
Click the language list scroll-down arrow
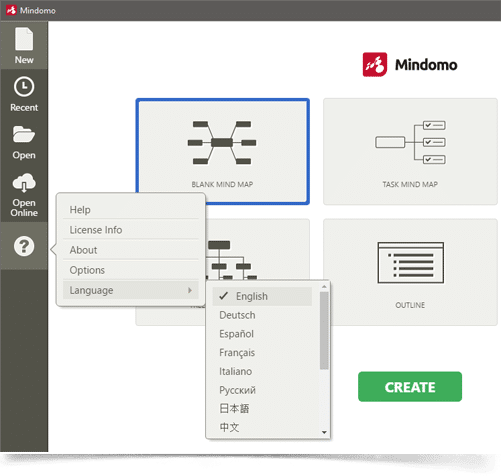(324, 432)
